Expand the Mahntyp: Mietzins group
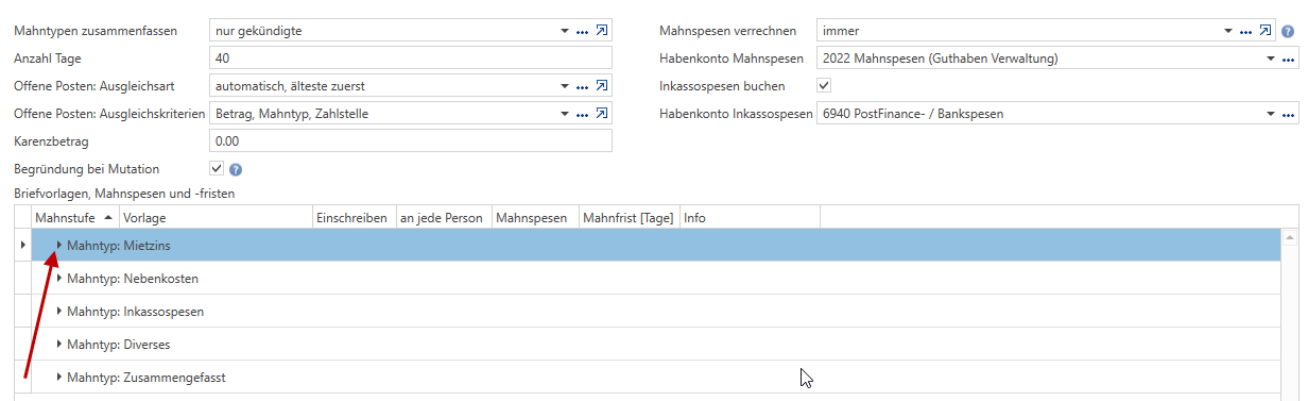Image resolution: width=1308 pixels, height=401 pixels. point(59,245)
